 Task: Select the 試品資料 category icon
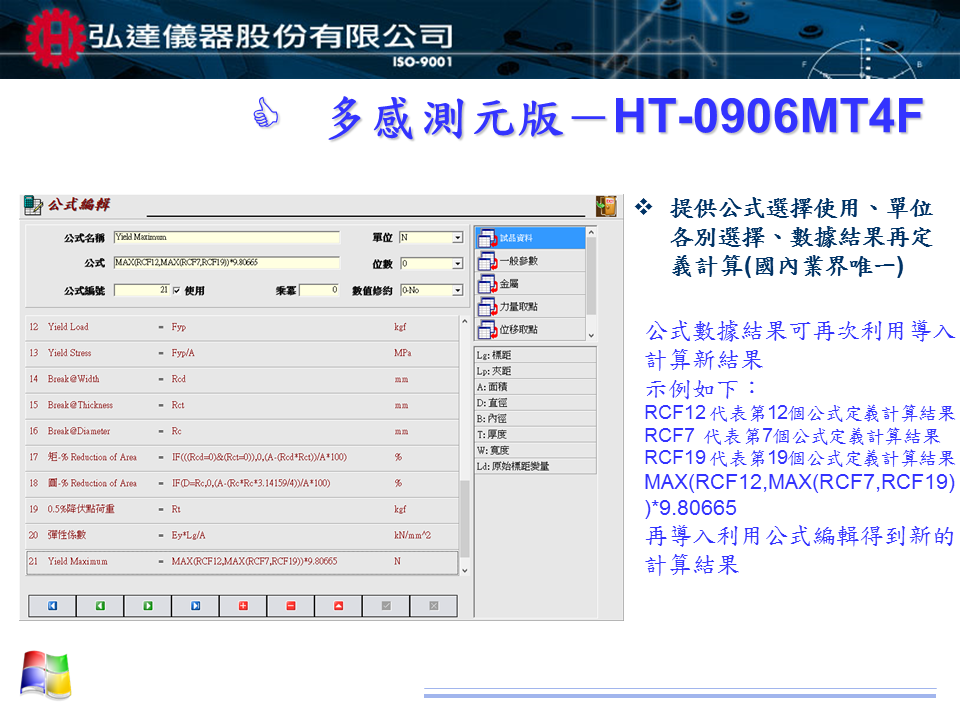click(487, 238)
